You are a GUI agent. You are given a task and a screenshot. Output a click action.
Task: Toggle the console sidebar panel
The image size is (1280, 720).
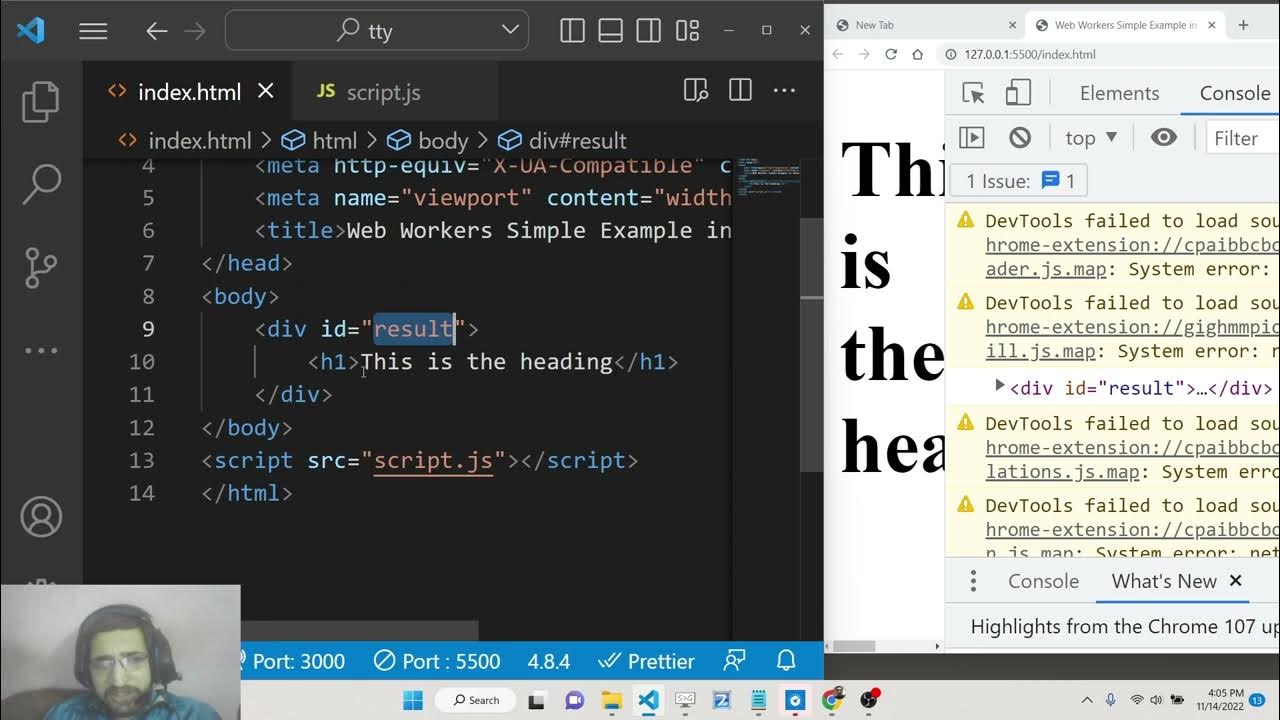972,138
